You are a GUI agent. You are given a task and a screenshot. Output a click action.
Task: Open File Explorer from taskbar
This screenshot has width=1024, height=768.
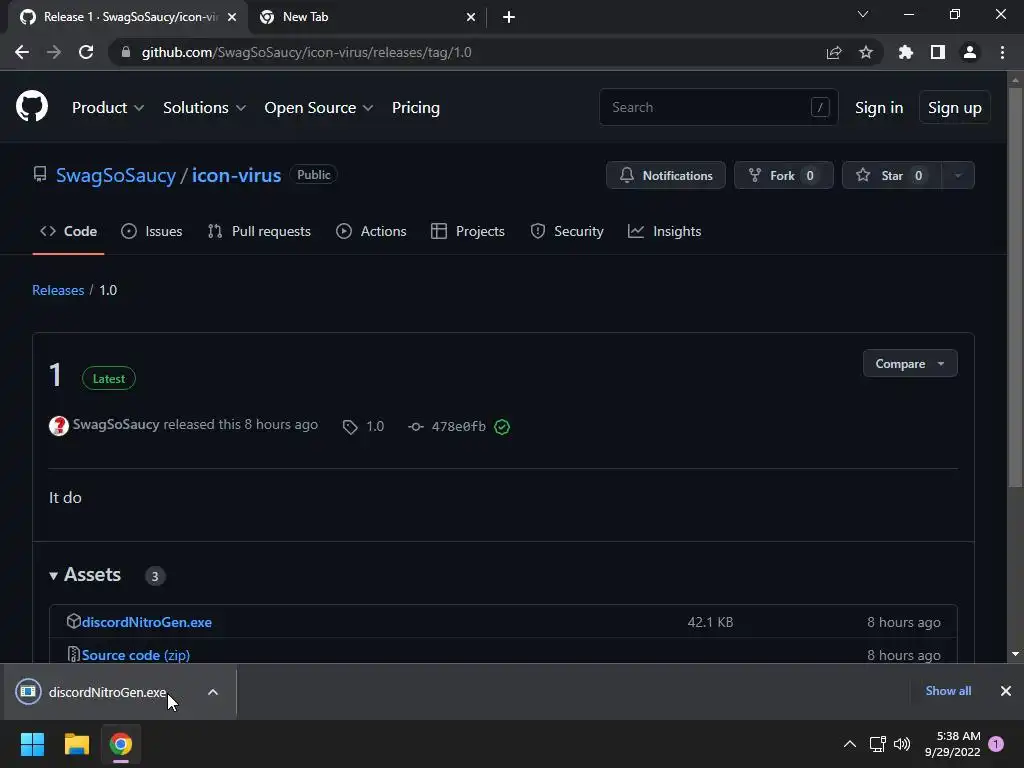coord(76,744)
